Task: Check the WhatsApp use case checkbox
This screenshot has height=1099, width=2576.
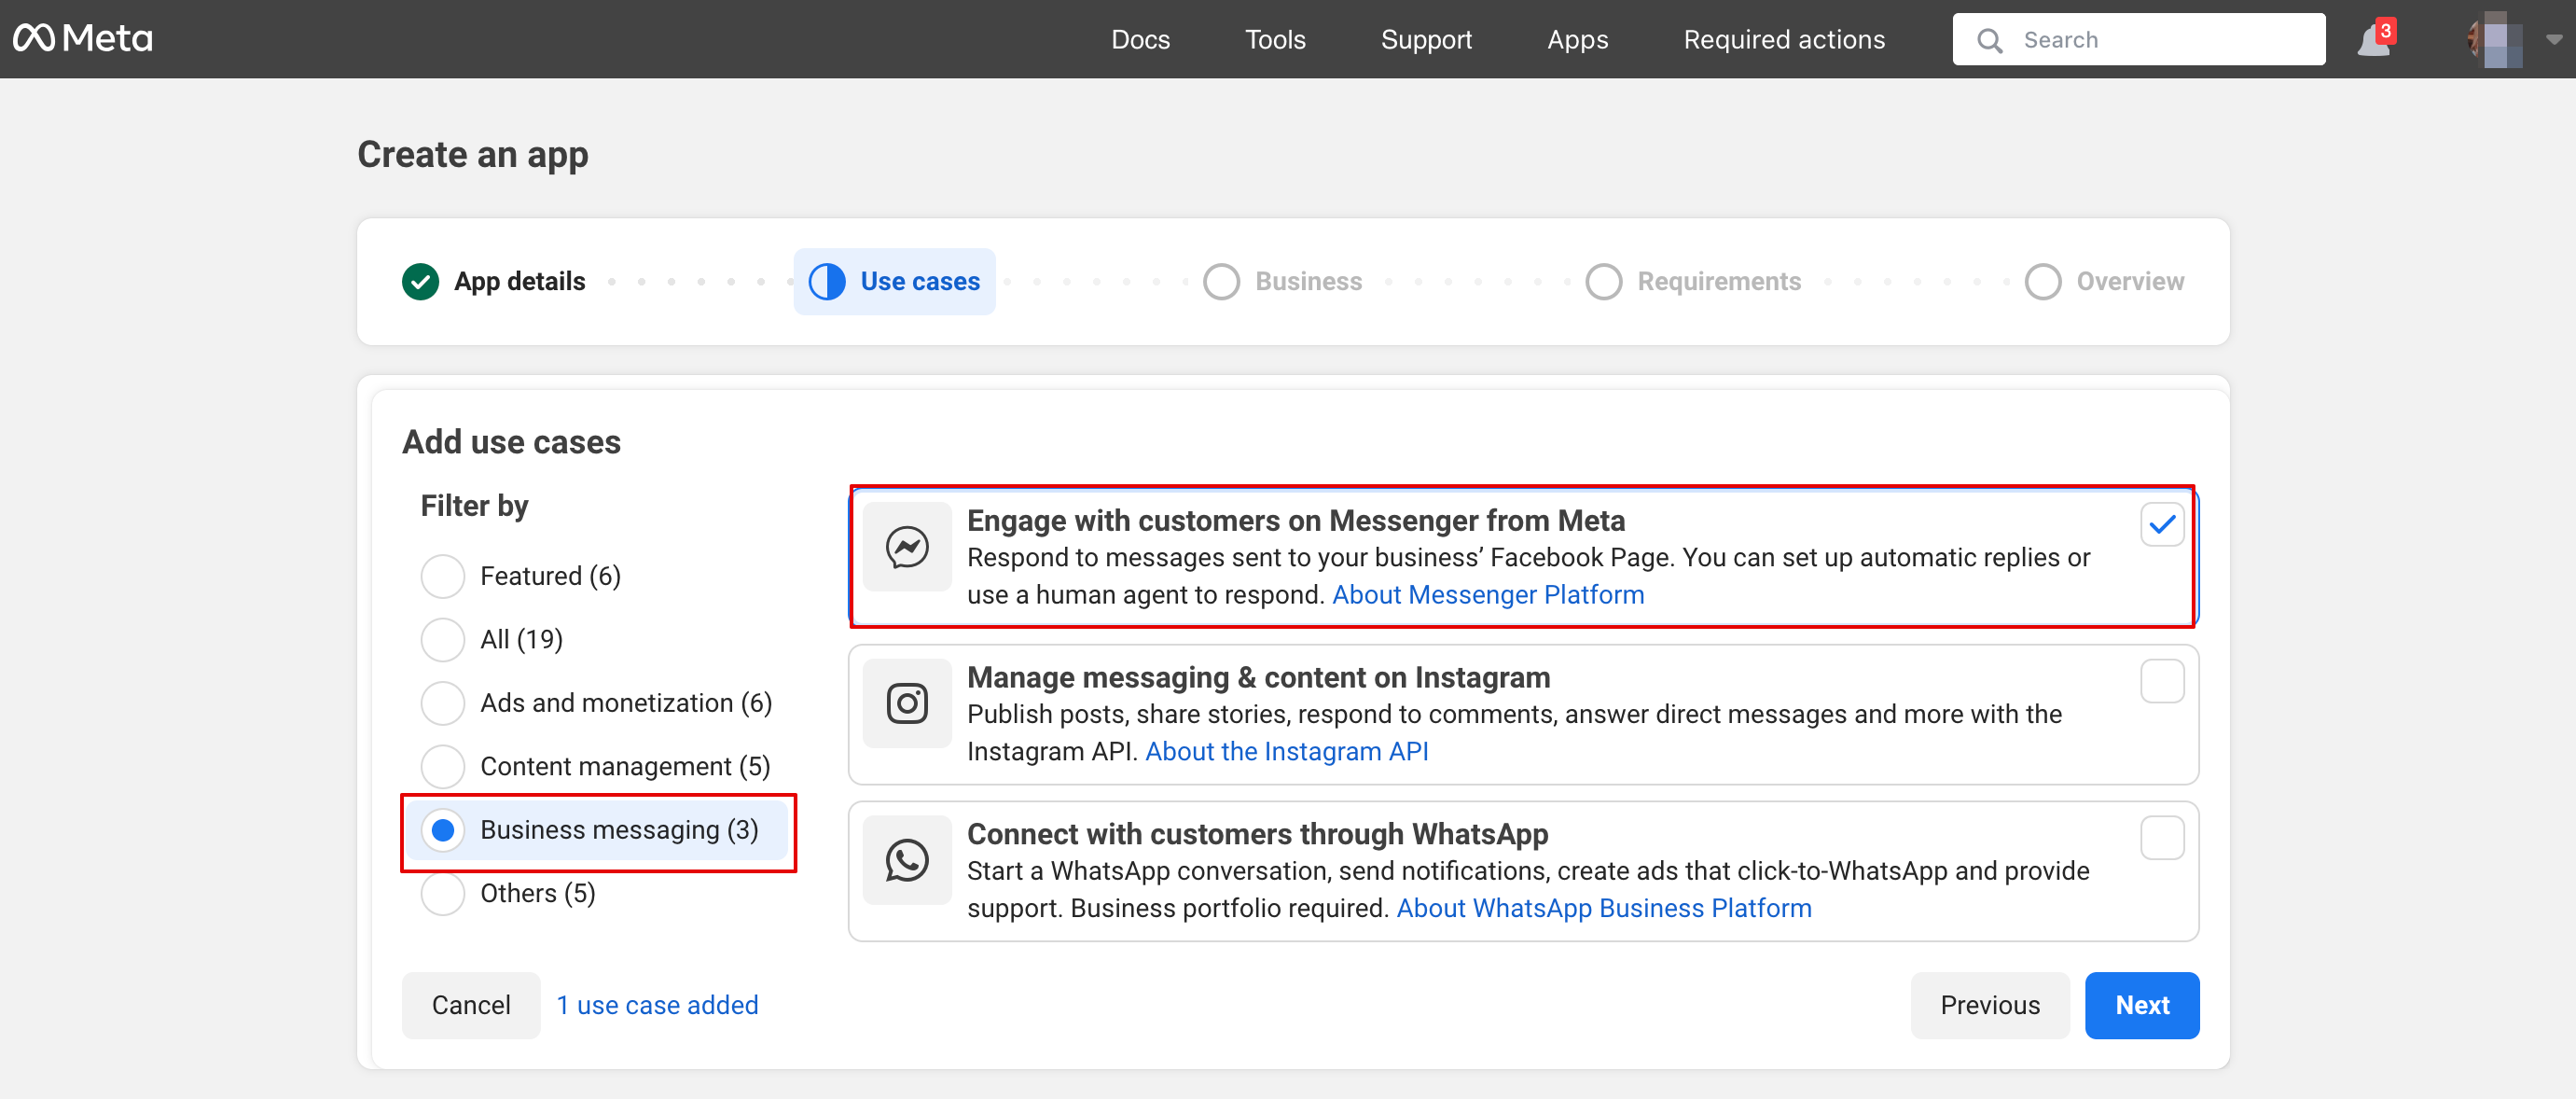Action: (x=2162, y=838)
